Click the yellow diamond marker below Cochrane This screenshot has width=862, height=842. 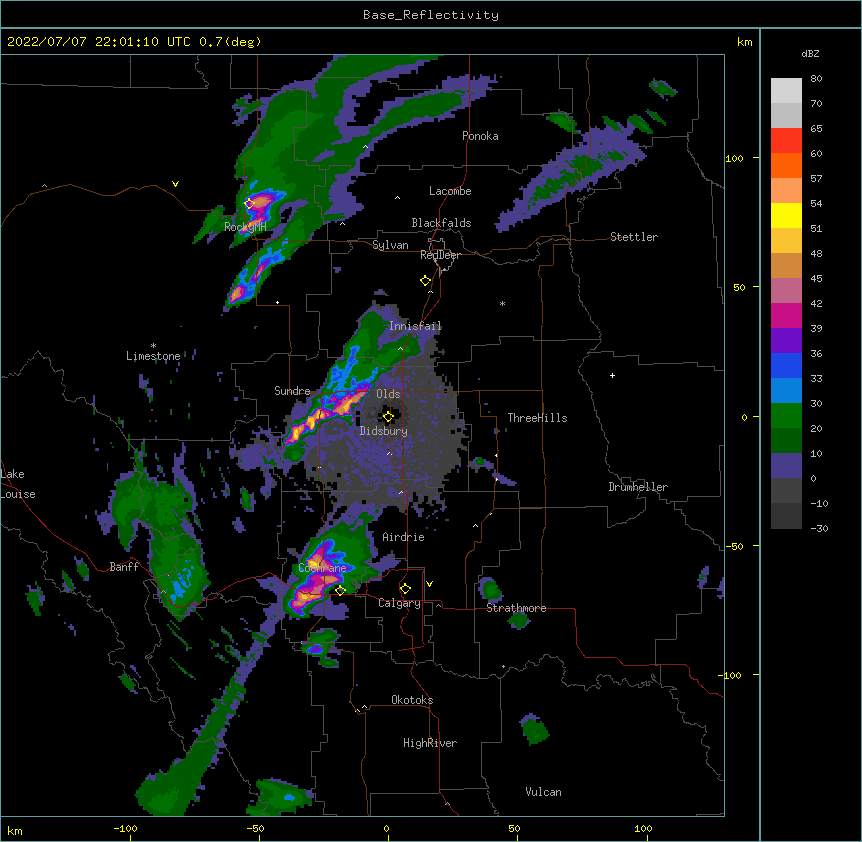(x=340, y=591)
